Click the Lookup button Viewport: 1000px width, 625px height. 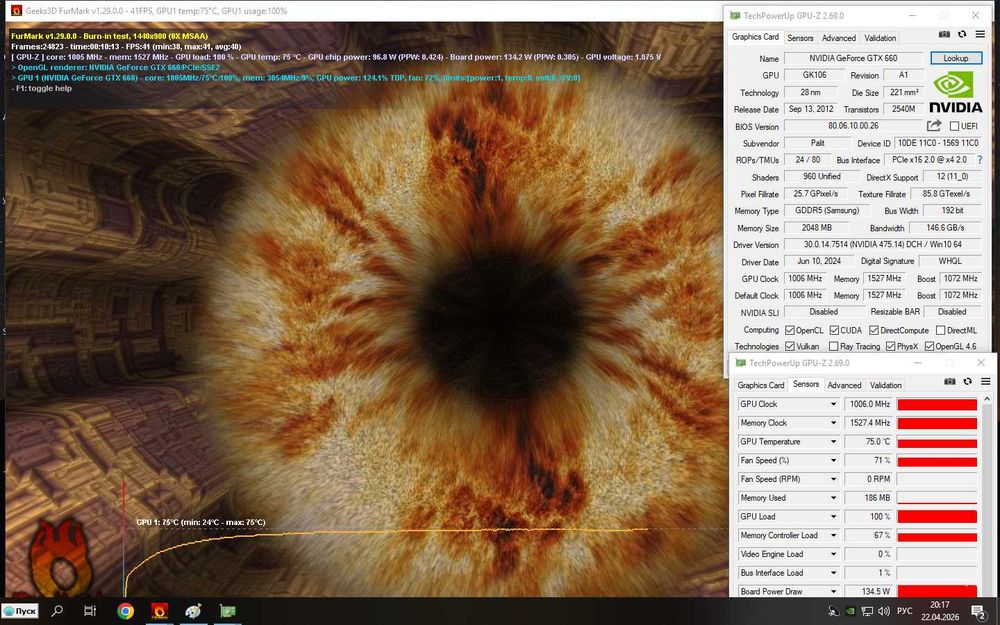click(x=955, y=58)
